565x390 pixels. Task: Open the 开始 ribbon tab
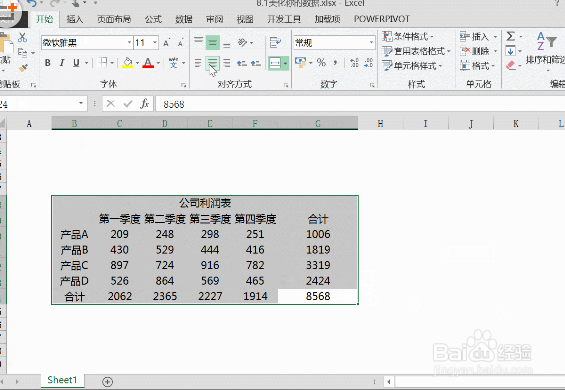tap(44, 19)
